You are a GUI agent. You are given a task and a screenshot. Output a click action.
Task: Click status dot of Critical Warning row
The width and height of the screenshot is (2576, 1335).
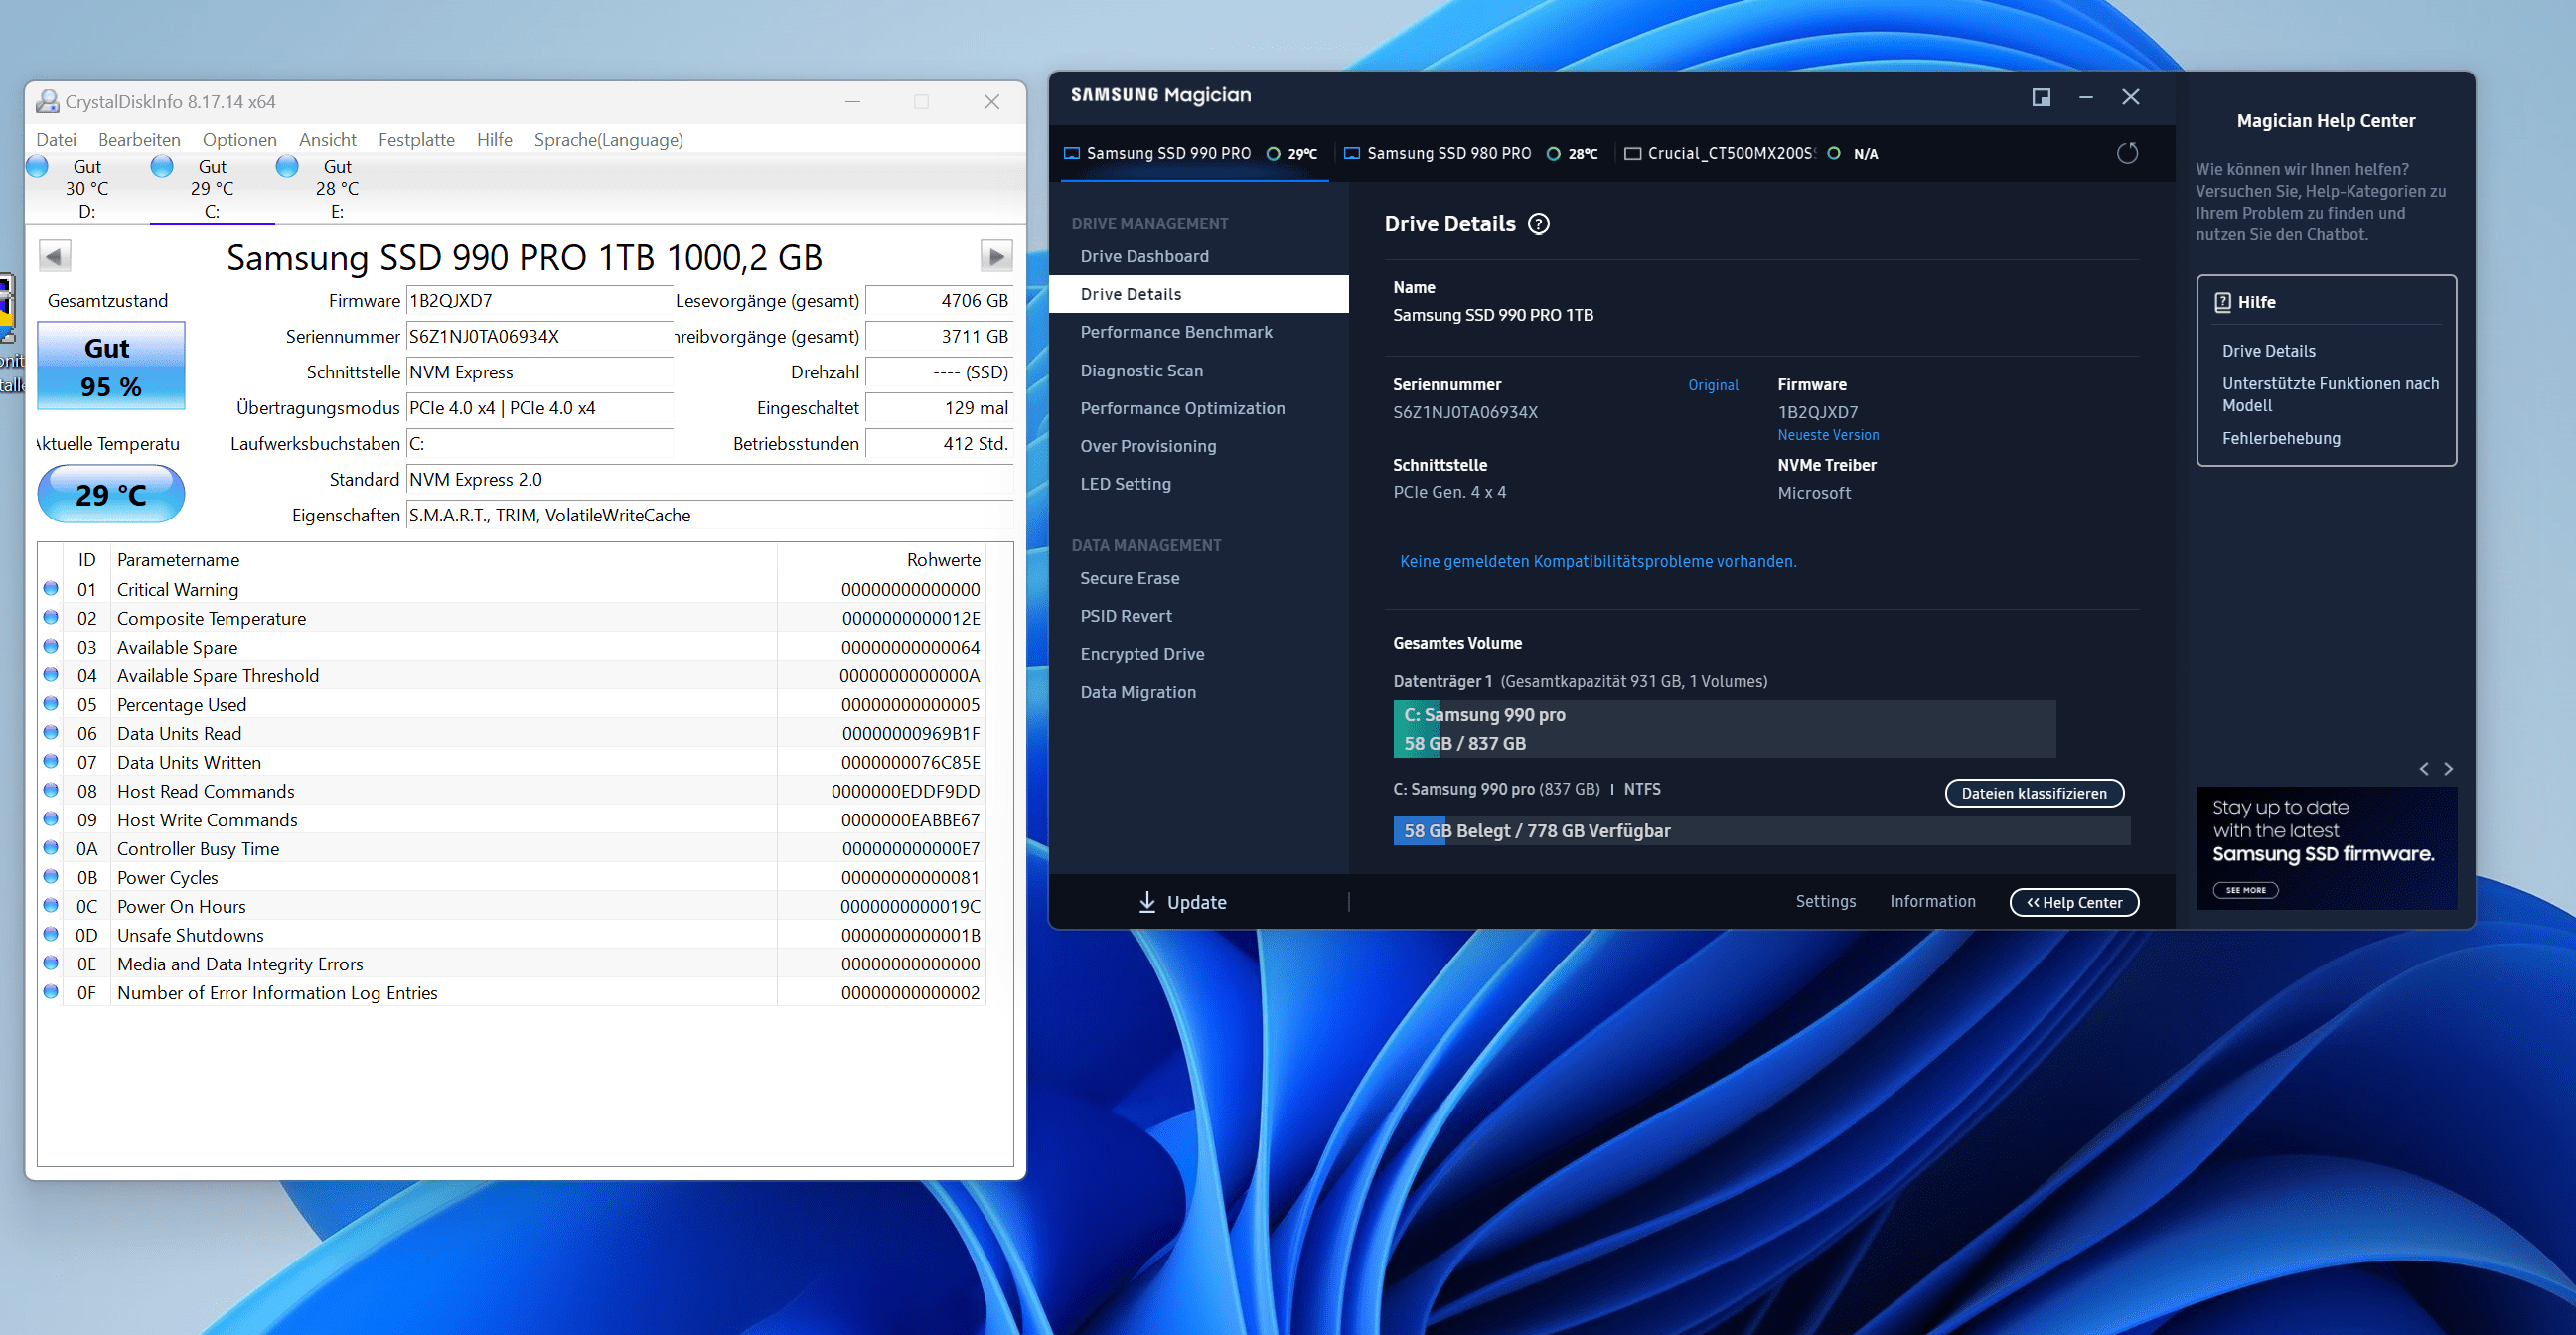coord(51,589)
